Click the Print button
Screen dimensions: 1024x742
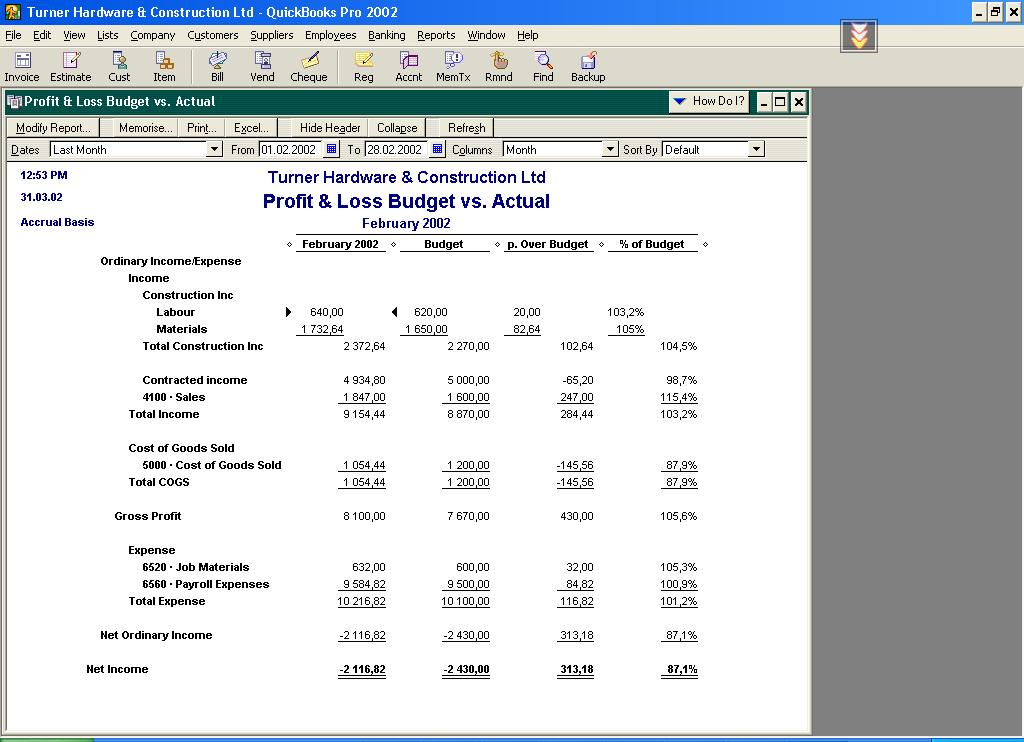(201, 128)
